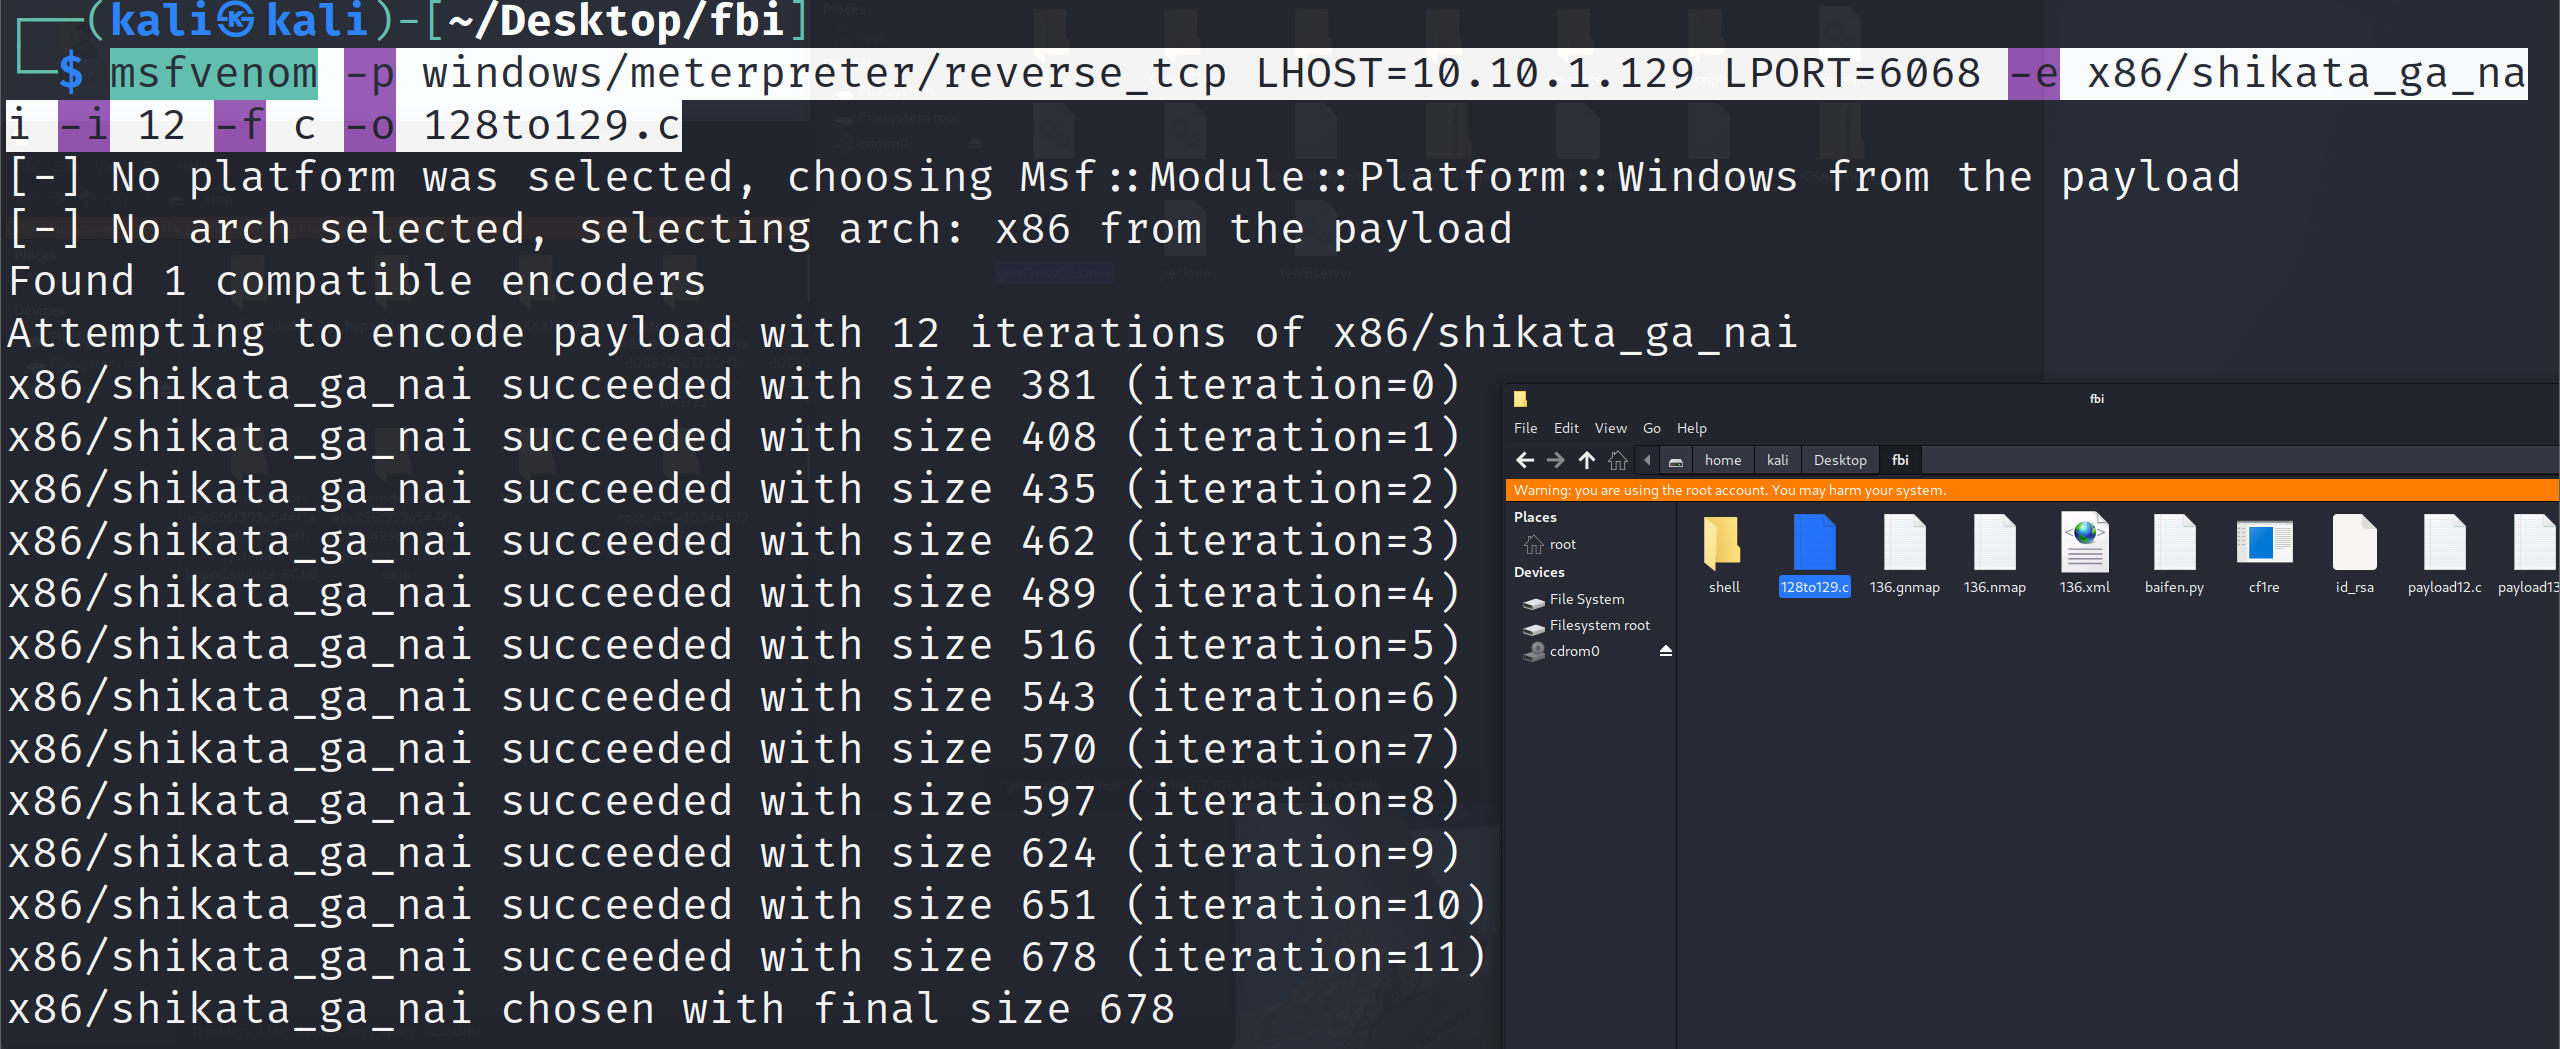
Task: Select the 136.gnmap file icon
Action: [x=1904, y=543]
